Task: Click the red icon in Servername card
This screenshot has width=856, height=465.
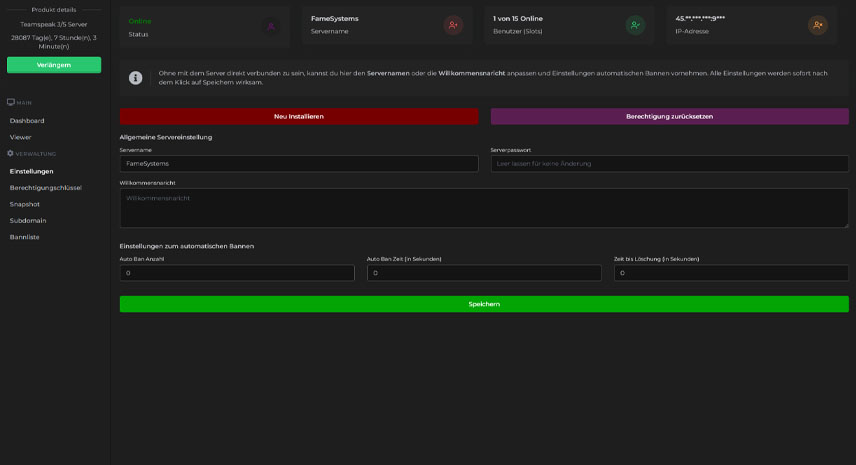Action: 453,25
